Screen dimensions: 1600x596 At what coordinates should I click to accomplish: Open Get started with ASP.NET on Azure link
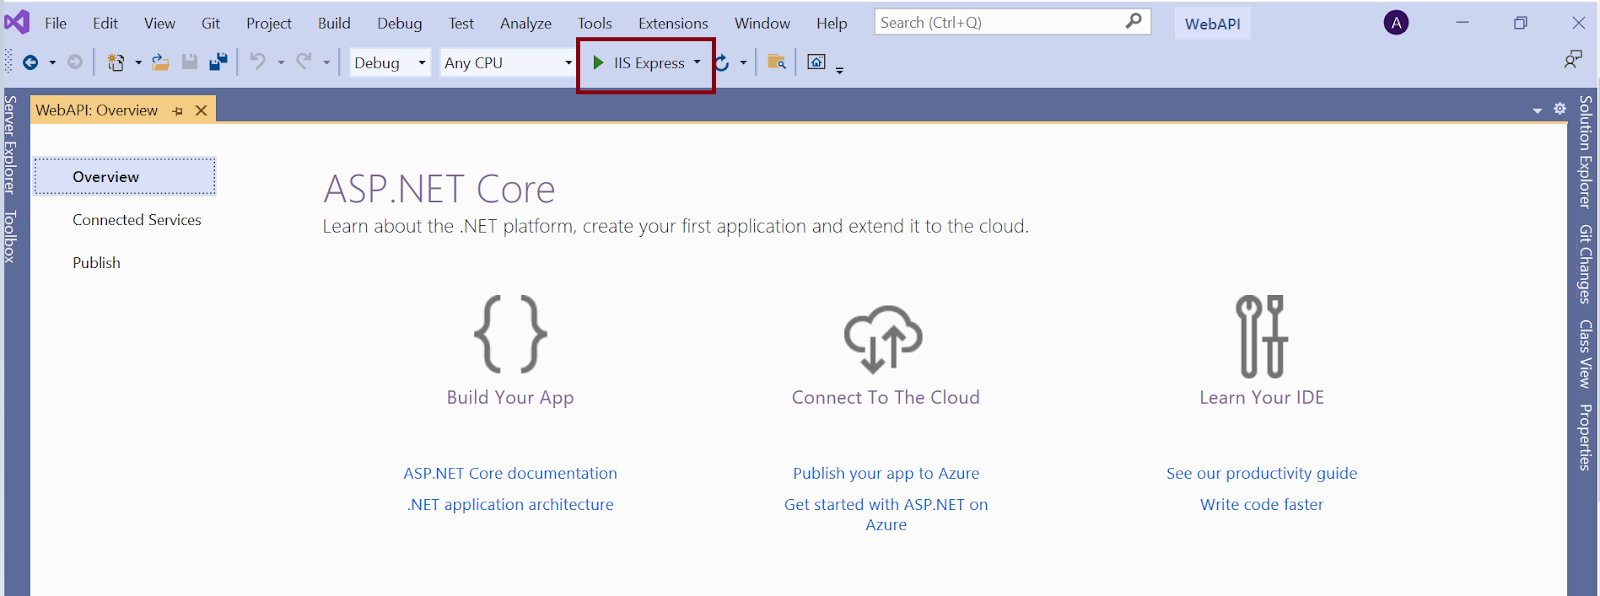coord(886,514)
